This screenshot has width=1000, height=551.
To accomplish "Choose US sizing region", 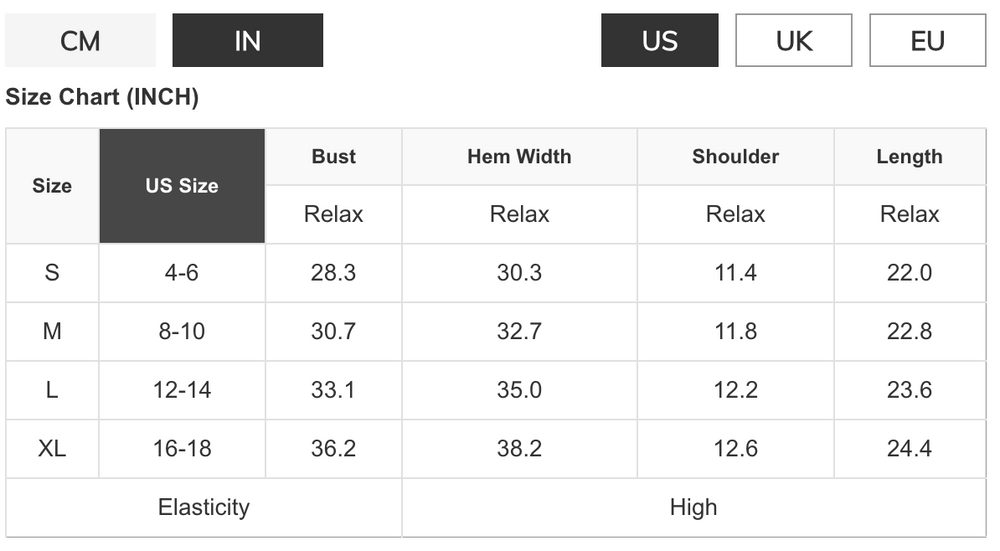I will click(x=659, y=41).
